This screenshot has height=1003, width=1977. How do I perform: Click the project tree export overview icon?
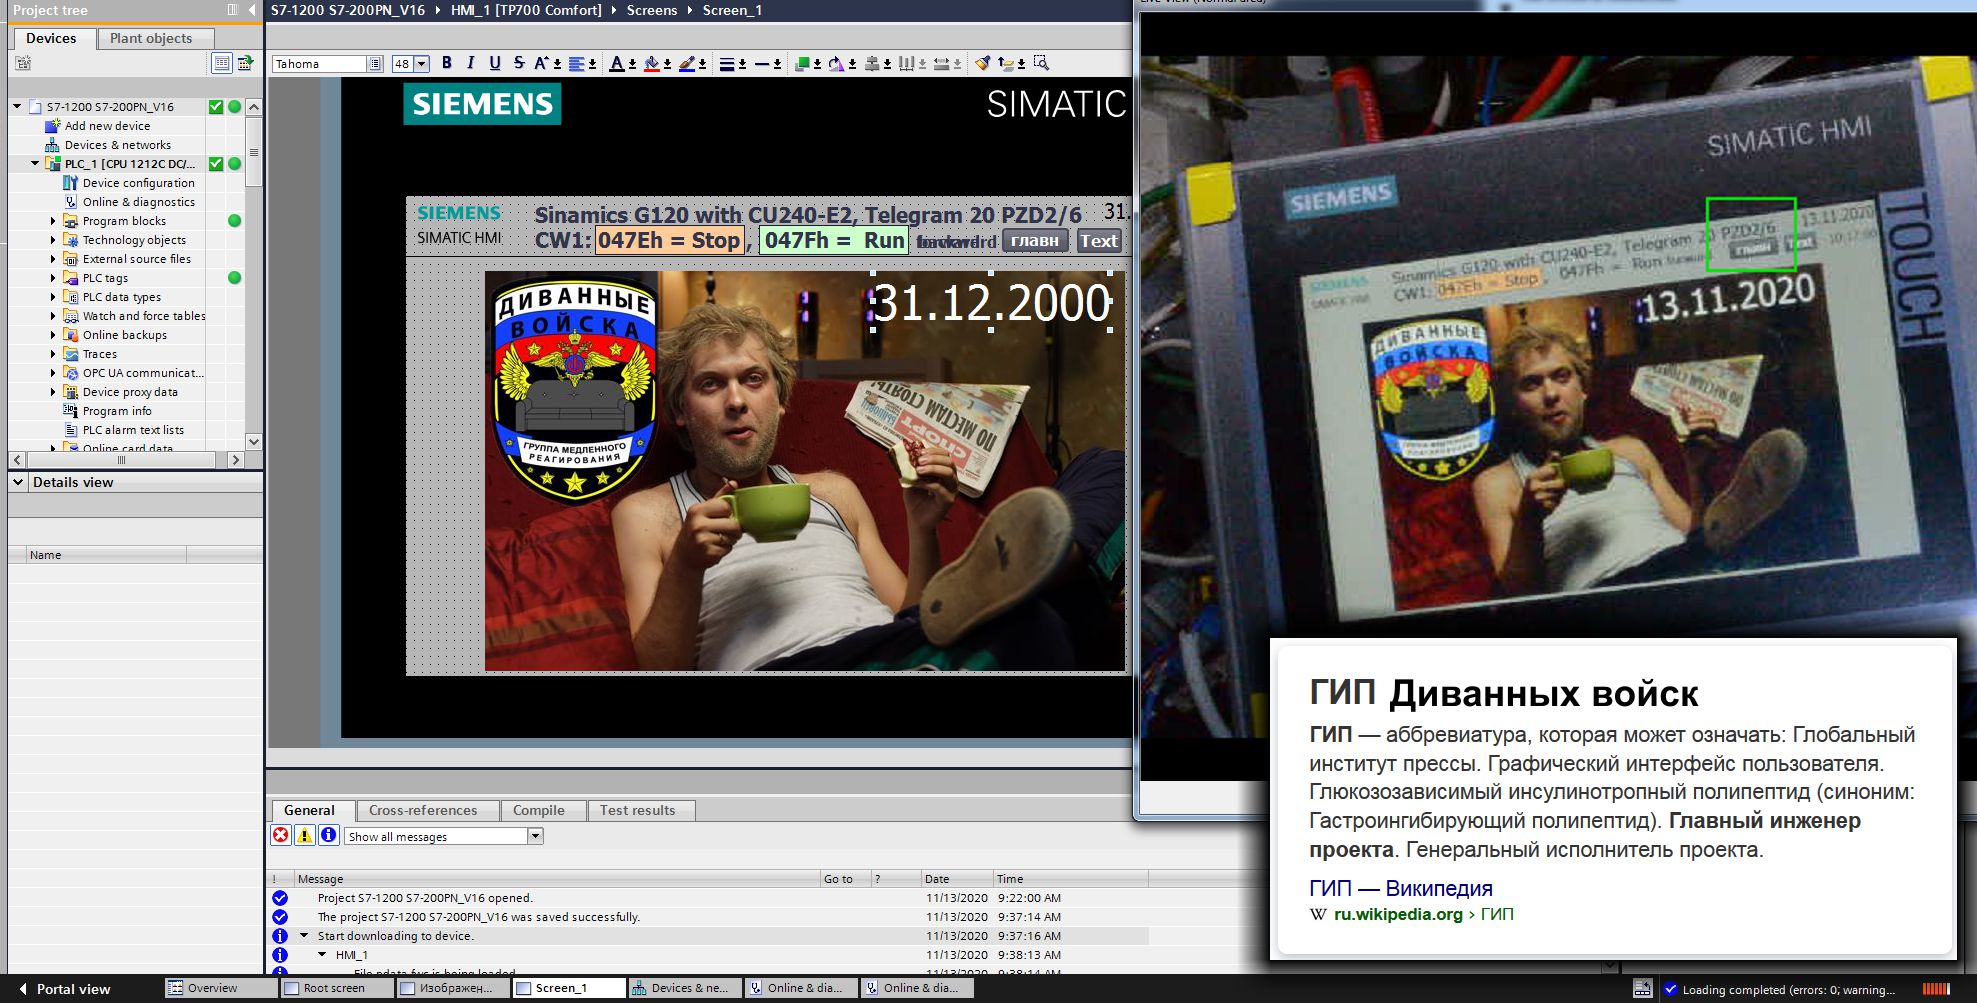(245, 63)
